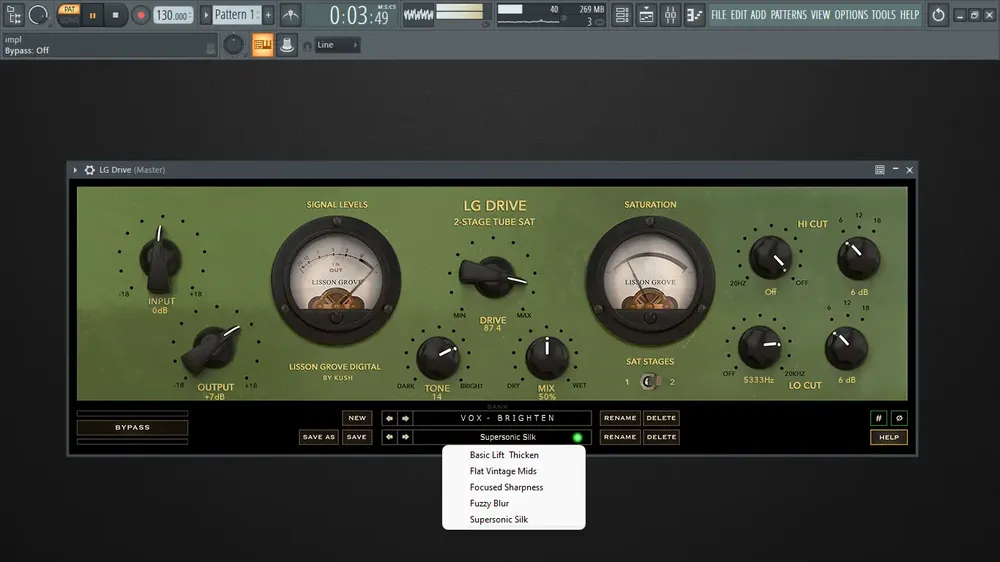Click the record button in transport bar

tap(140, 15)
